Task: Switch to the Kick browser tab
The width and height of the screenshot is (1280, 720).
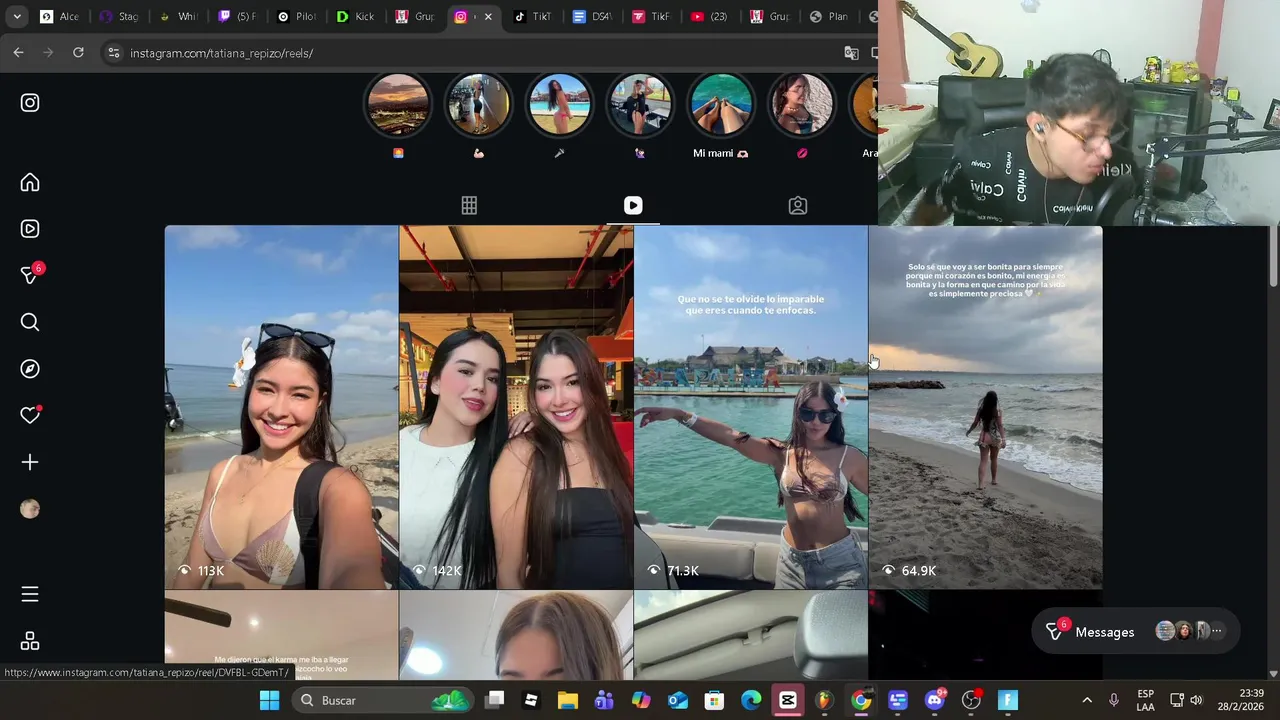Action: 358,17
